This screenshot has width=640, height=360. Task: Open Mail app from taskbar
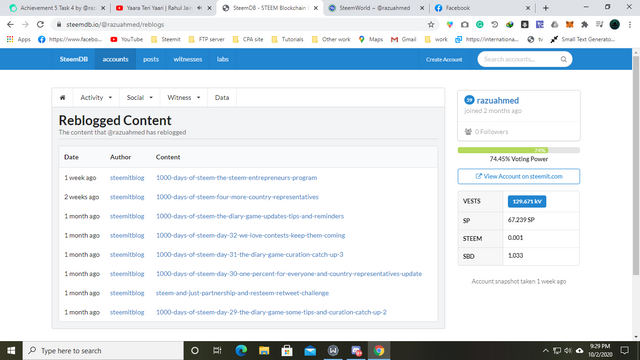pos(310,351)
